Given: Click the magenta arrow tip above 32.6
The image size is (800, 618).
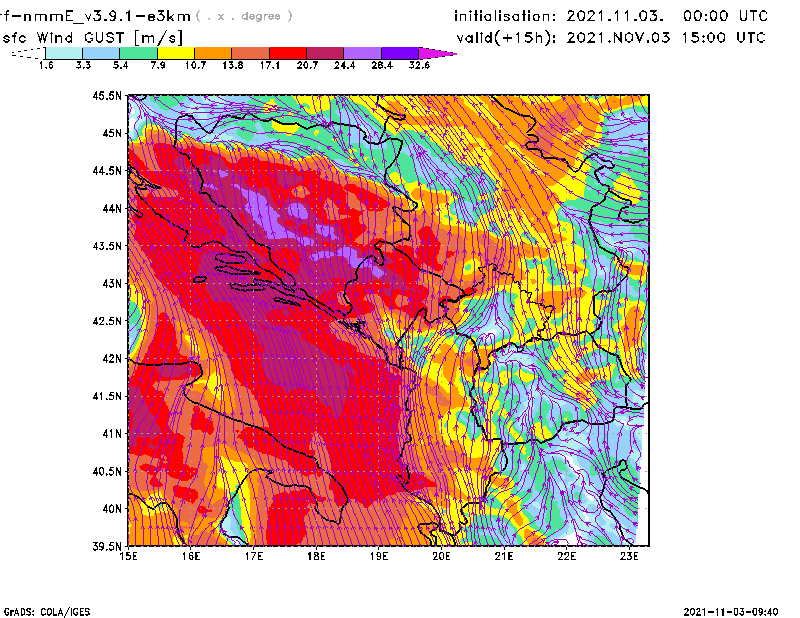Looking at the screenshot, I should coord(437,53).
